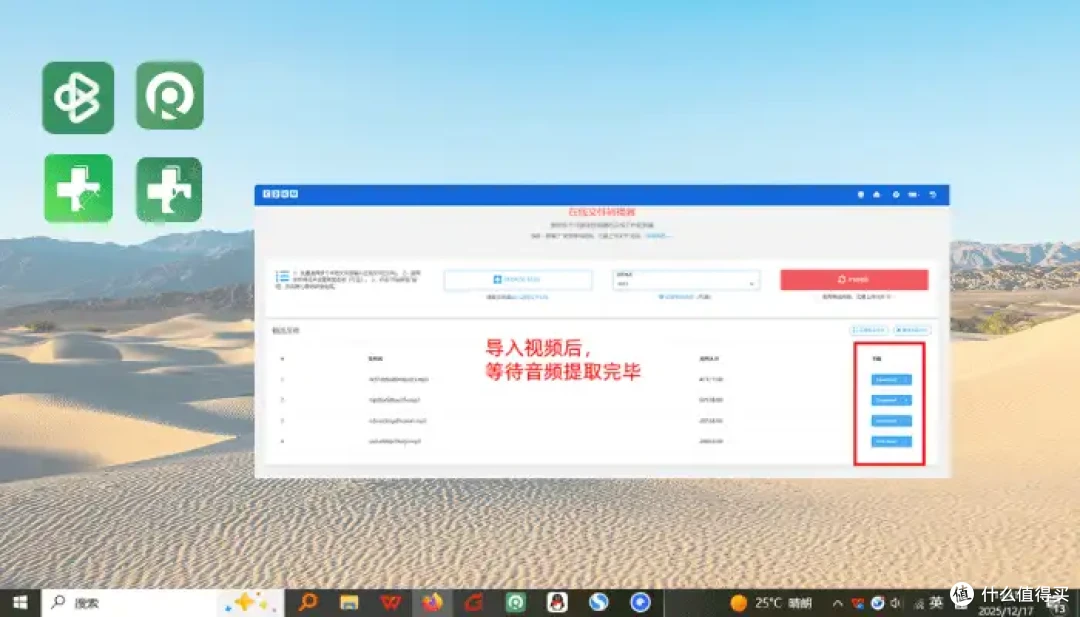This screenshot has width=1080, height=617.
Task: Click the volume speaker tray icon
Action: coord(897,603)
